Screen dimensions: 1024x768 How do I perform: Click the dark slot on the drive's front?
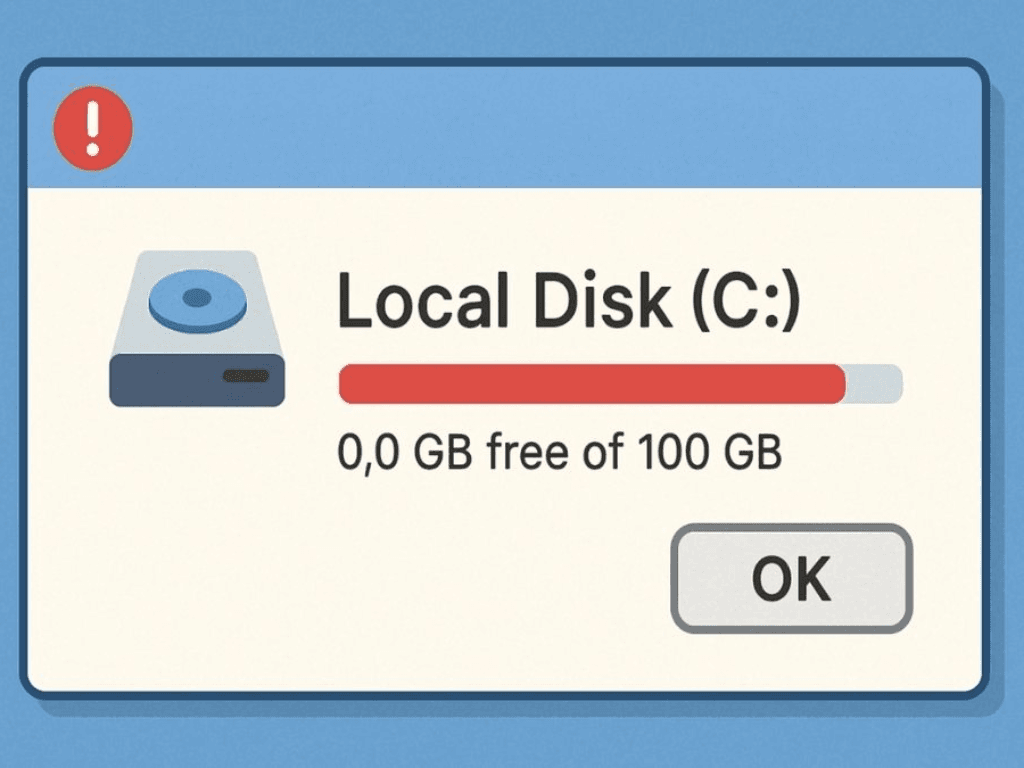pos(245,376)
